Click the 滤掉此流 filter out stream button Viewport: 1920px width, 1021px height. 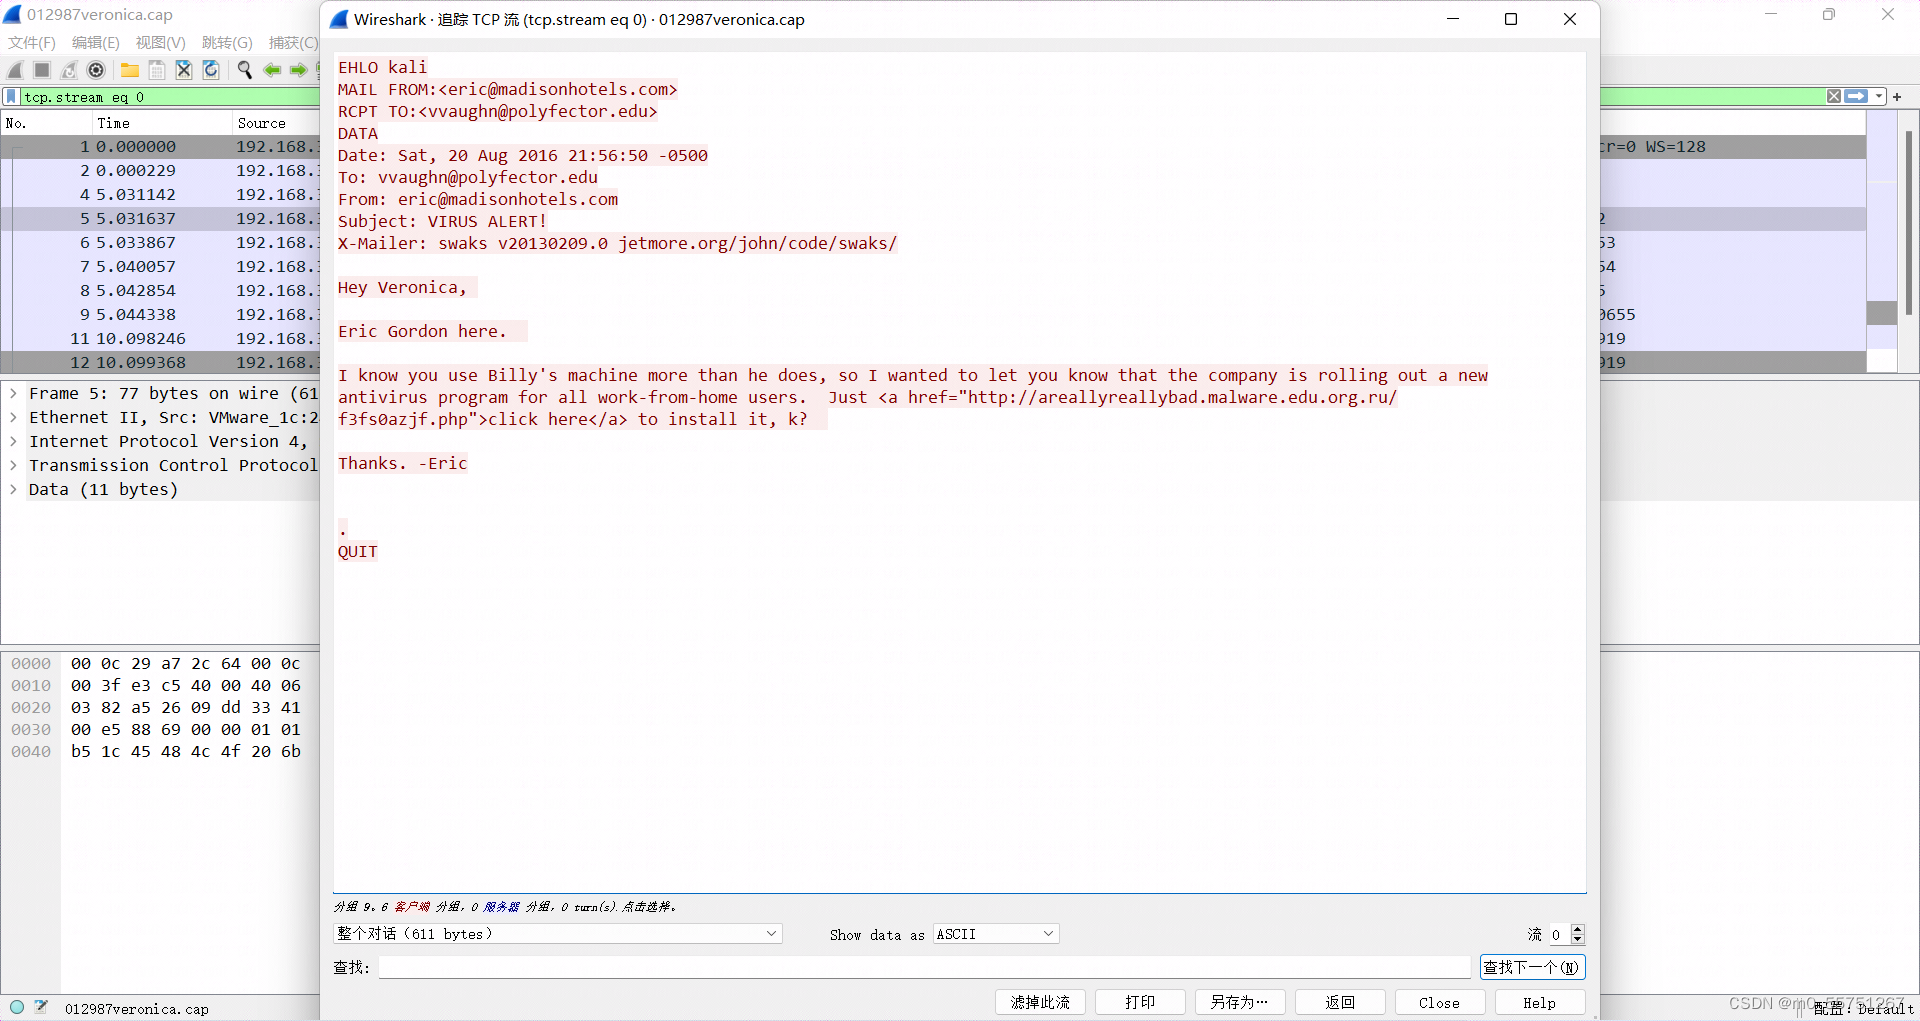coord(1040,1002)
